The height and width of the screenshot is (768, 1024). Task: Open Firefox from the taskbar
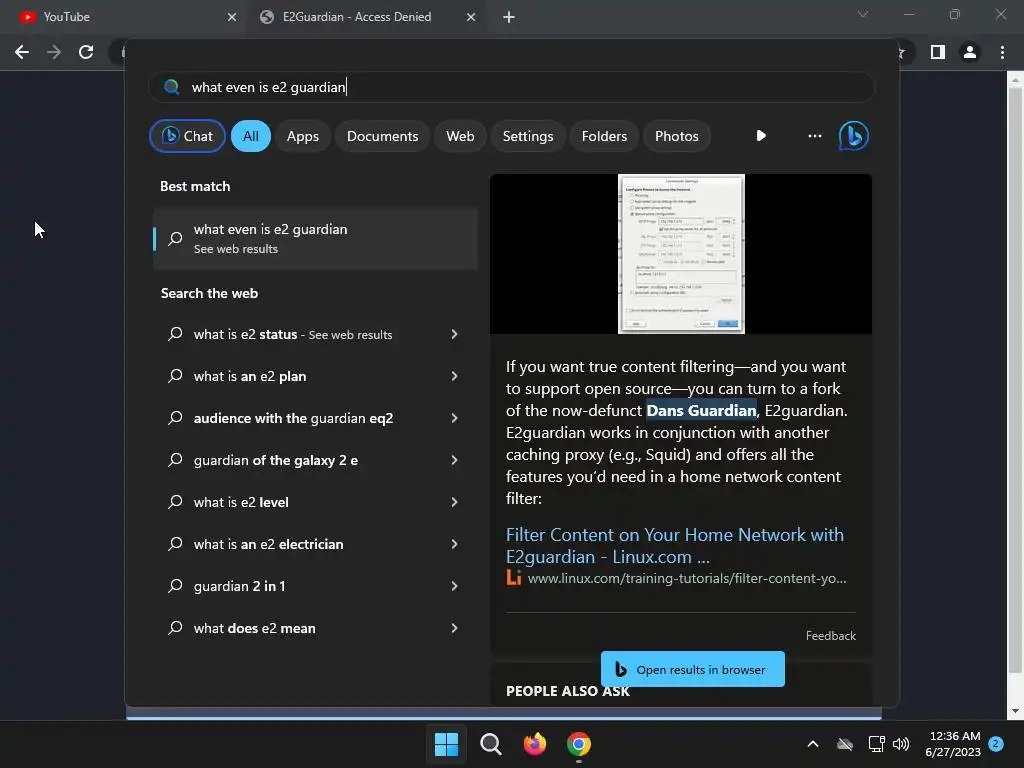[535, 744]
